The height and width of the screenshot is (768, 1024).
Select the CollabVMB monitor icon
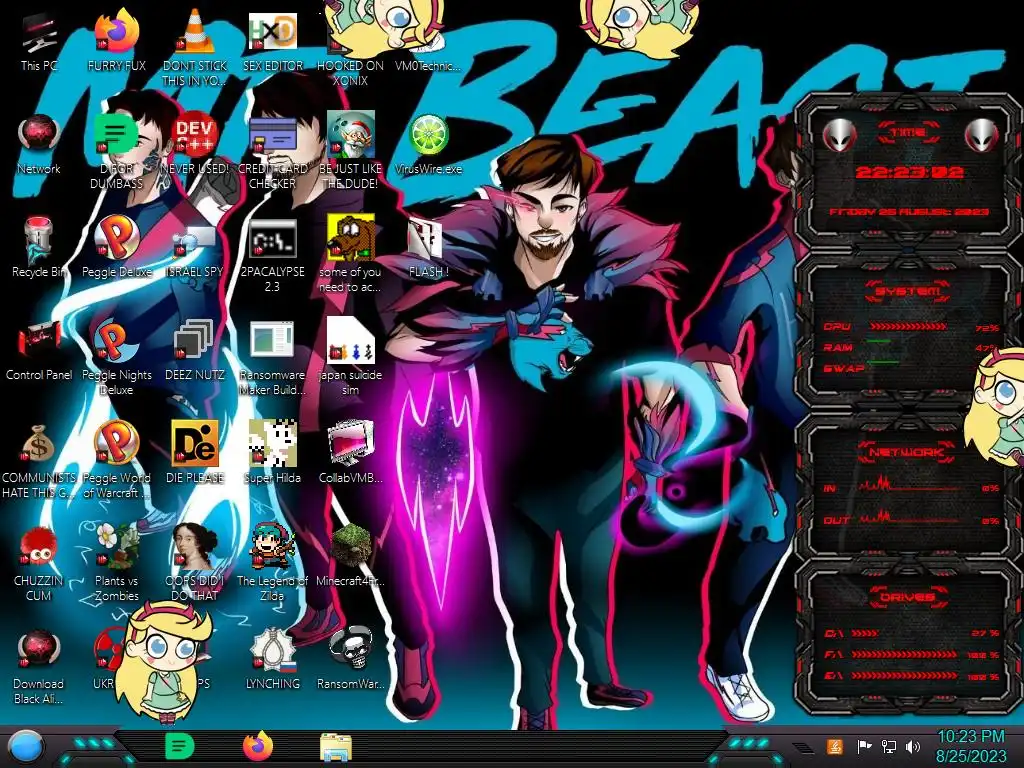click(350, 453)
